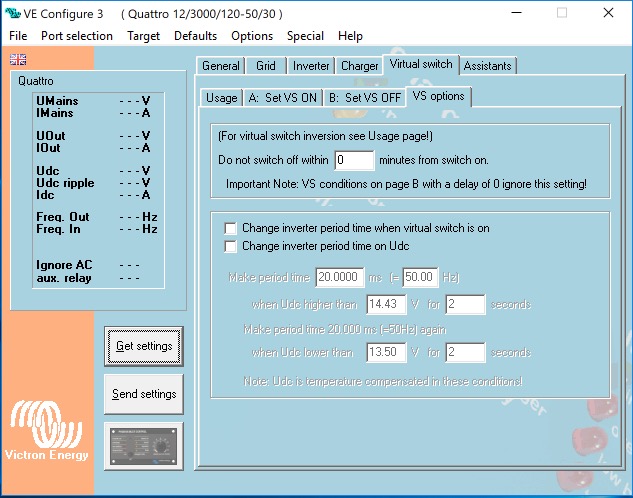Open the File menu

pos(19,35)
